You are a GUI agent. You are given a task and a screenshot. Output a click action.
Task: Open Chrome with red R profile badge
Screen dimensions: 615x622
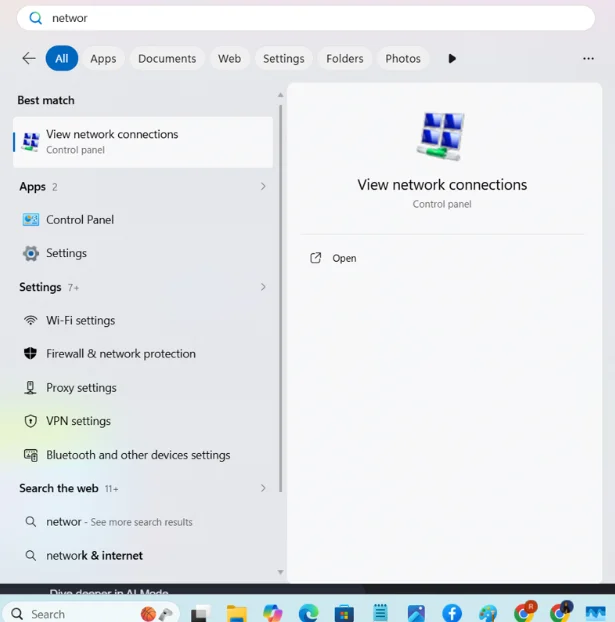point(525,612)
